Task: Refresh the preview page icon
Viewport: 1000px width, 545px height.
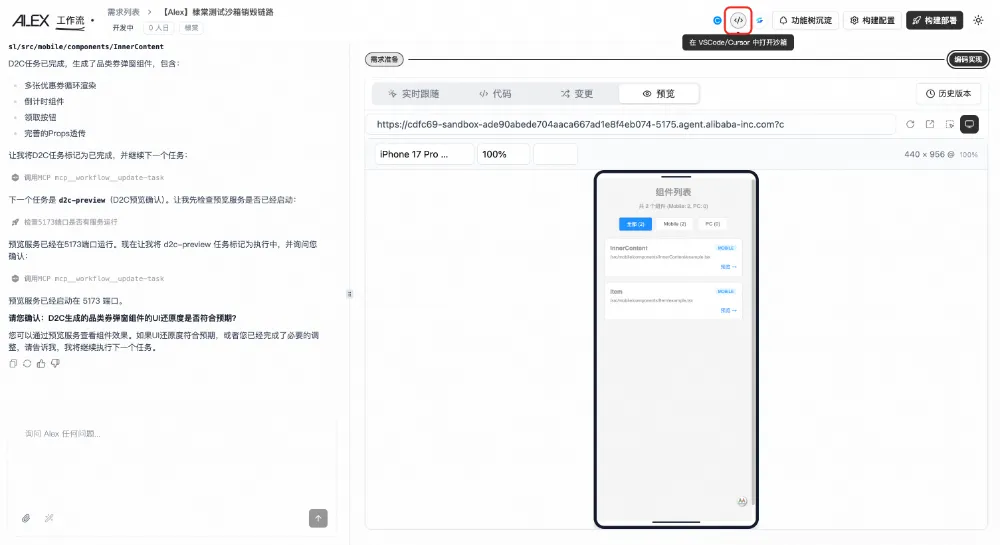Action: (910, 124)
